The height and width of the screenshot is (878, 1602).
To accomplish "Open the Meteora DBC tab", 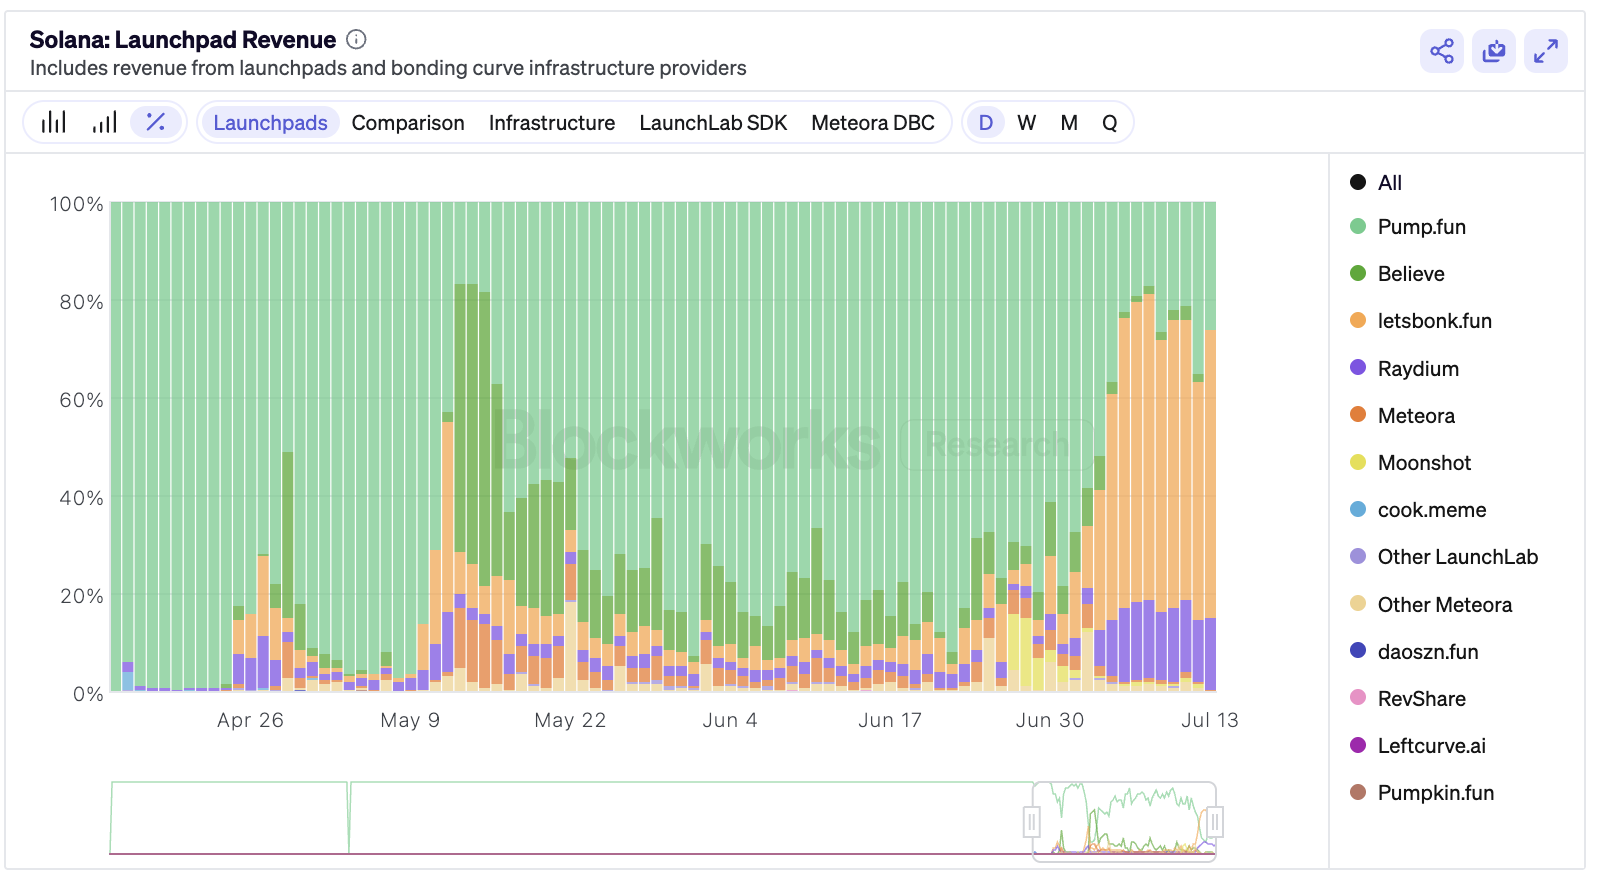I will coord(873,123).
